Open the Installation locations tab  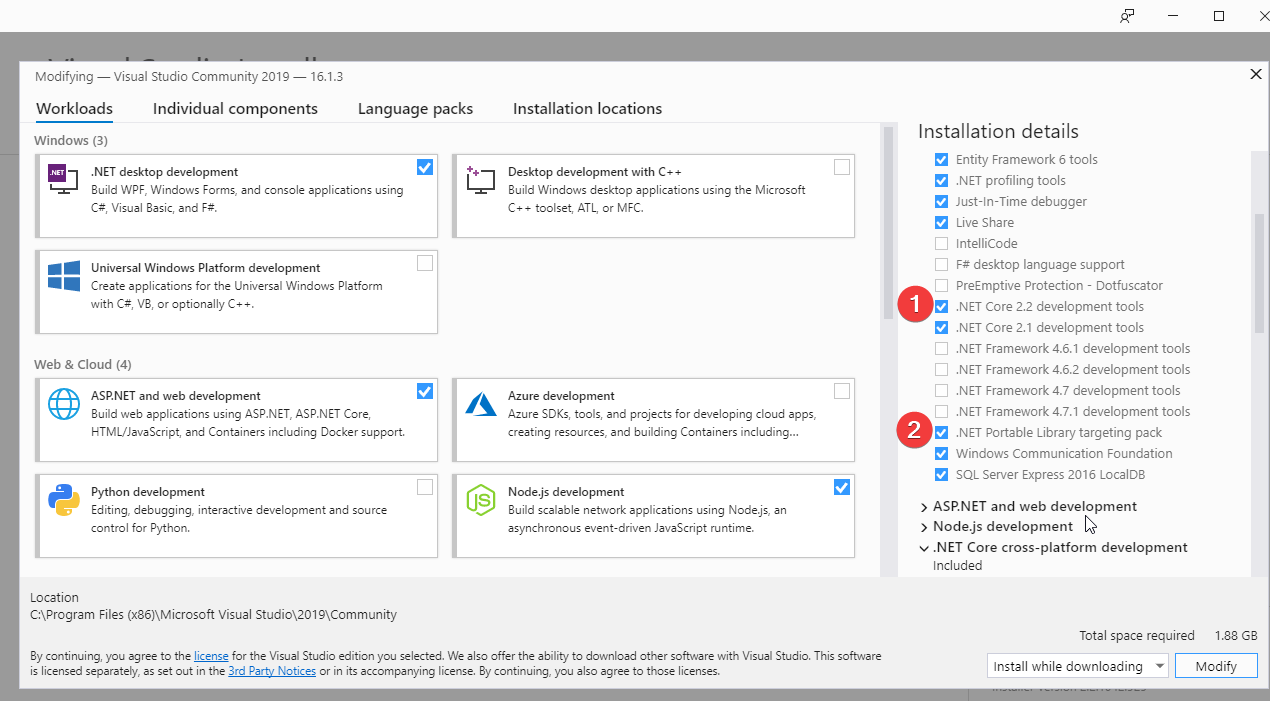pos(587,109)
